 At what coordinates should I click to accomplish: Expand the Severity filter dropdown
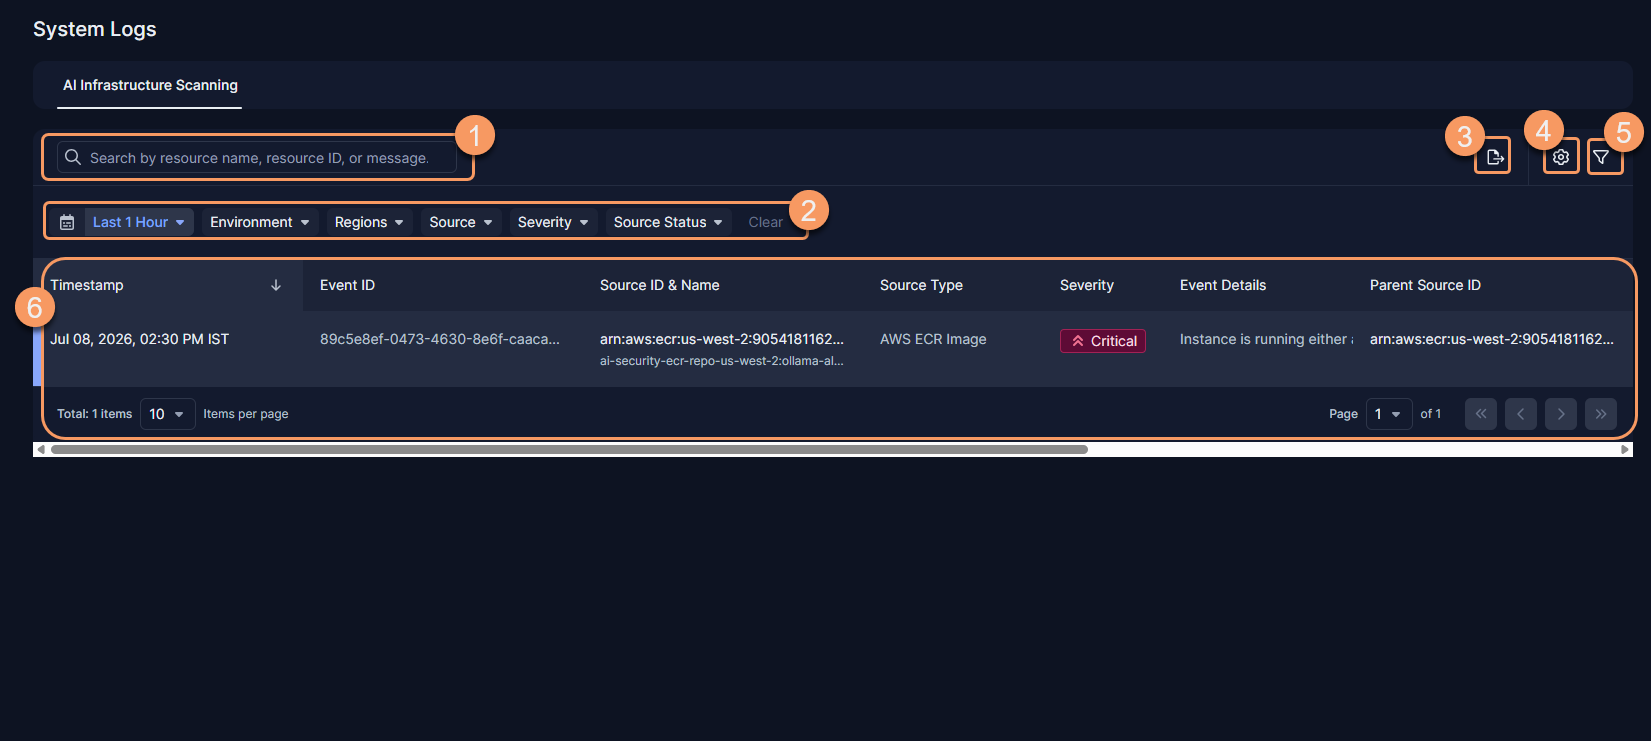[553, 222]
